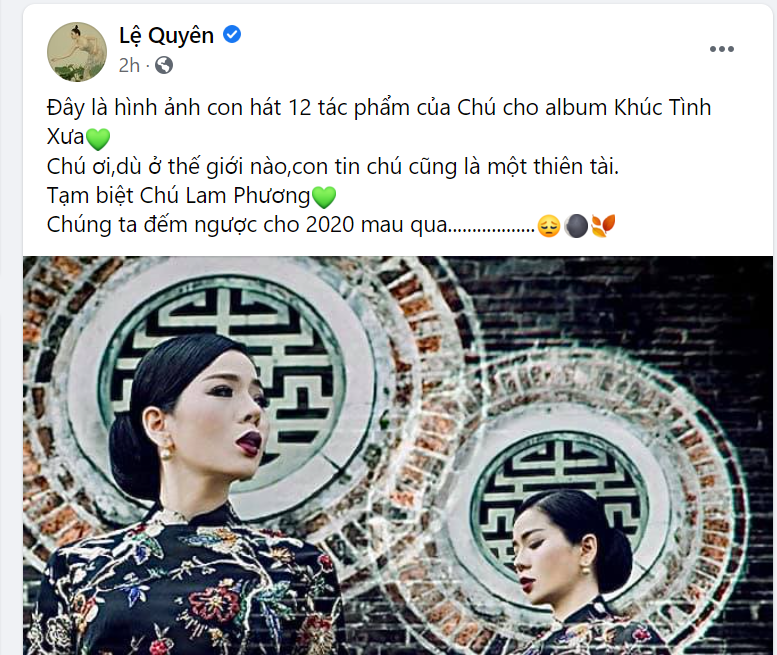Click the pensive face emoji
This screenshot has height=655, width=777.
(x=549, y=226)
